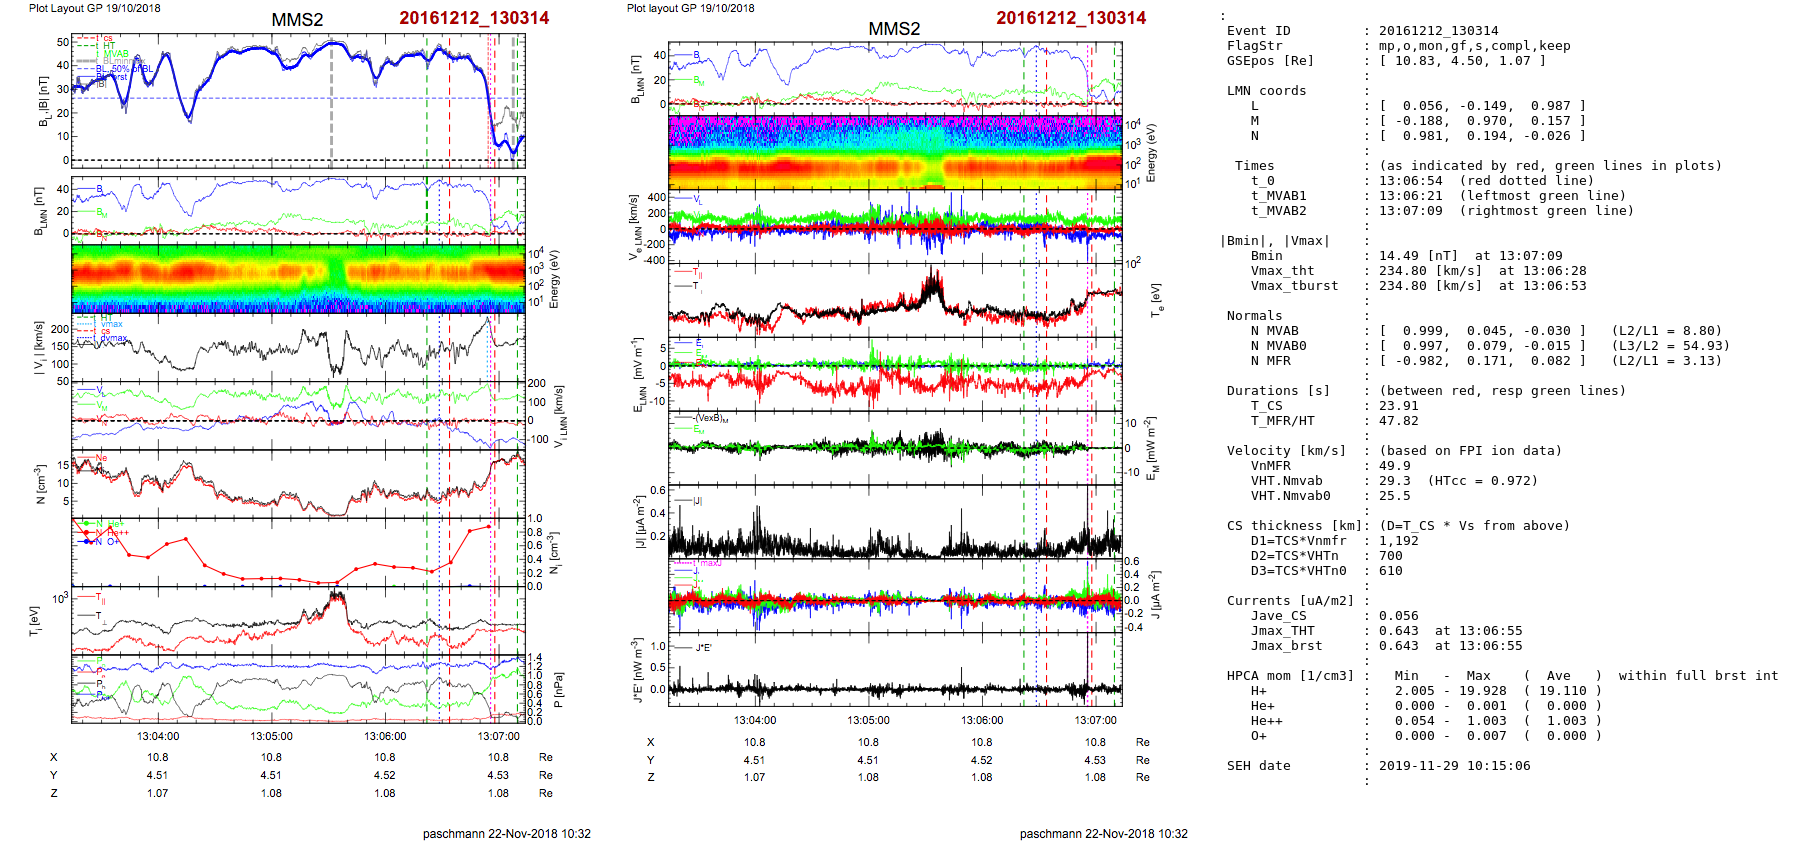Click the GSEpos [Re] coordinates row
Viewport: 1804px width, 841px height.
click(1461, 61)
